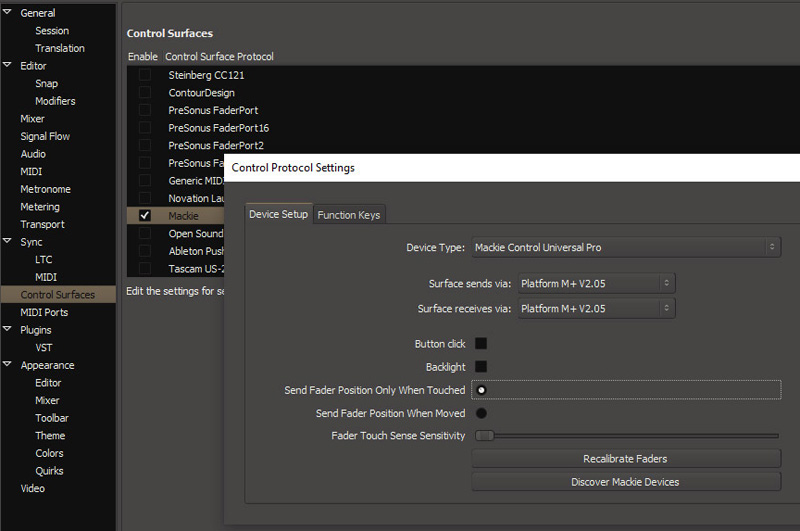Select Send Fader Position When Moved
This screenshot has width=800, height=531.
click(481, 413)
